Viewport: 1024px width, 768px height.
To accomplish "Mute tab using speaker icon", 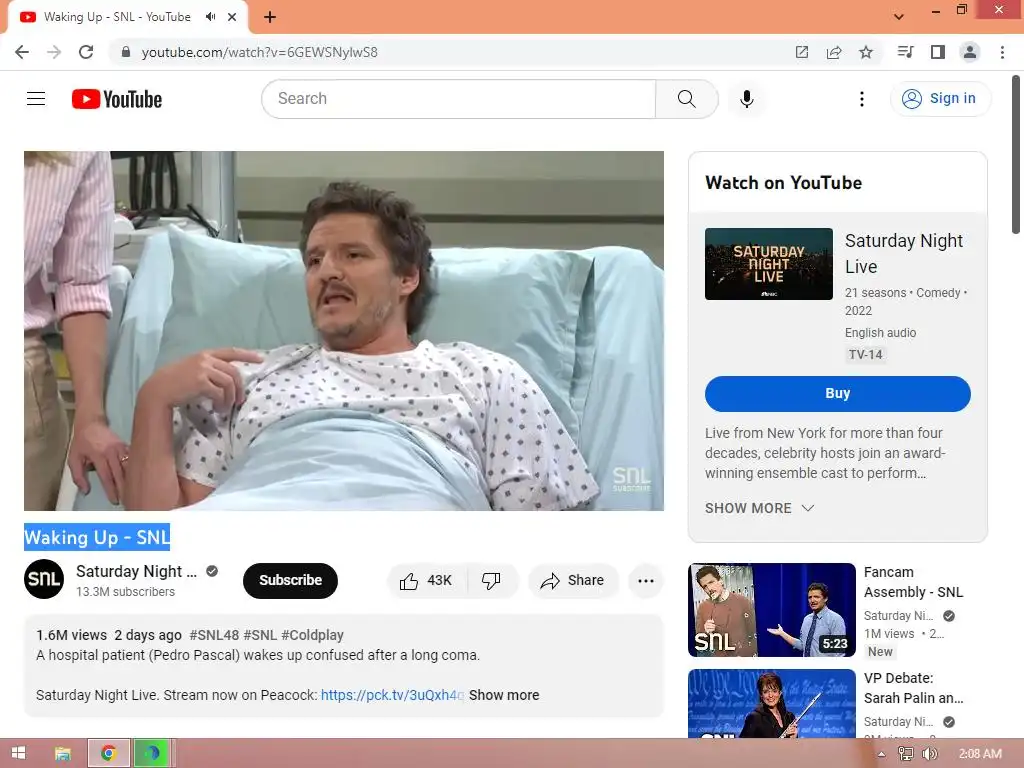I will tap(210, 17).
